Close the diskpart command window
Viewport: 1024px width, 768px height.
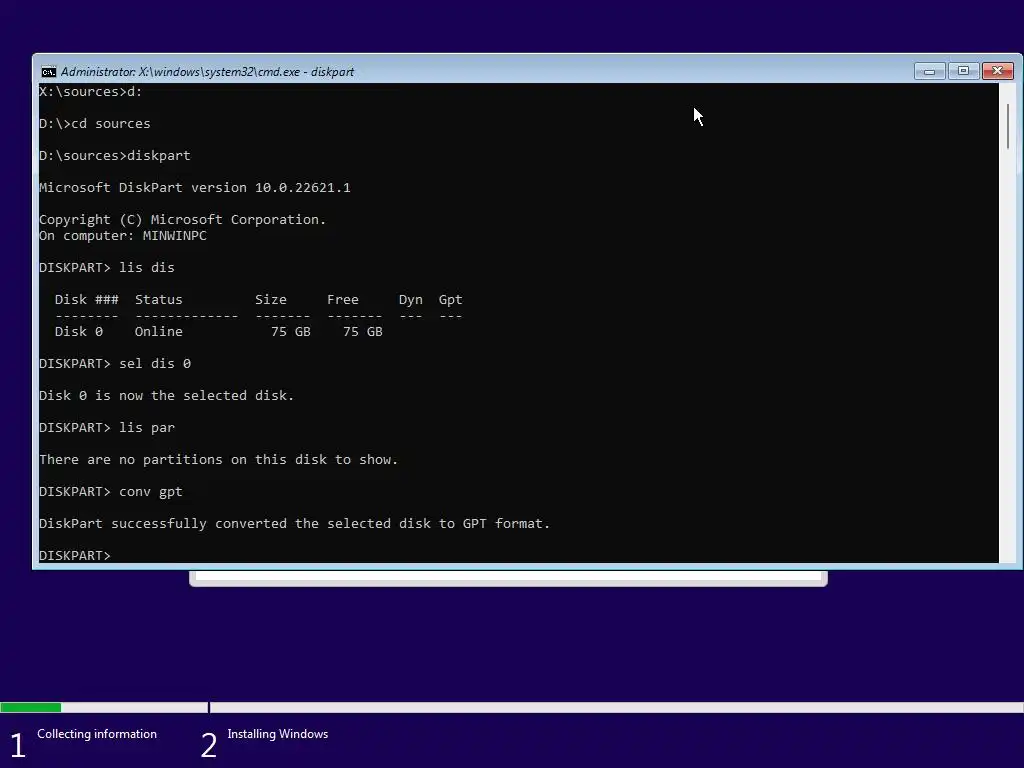coord(997,71)
